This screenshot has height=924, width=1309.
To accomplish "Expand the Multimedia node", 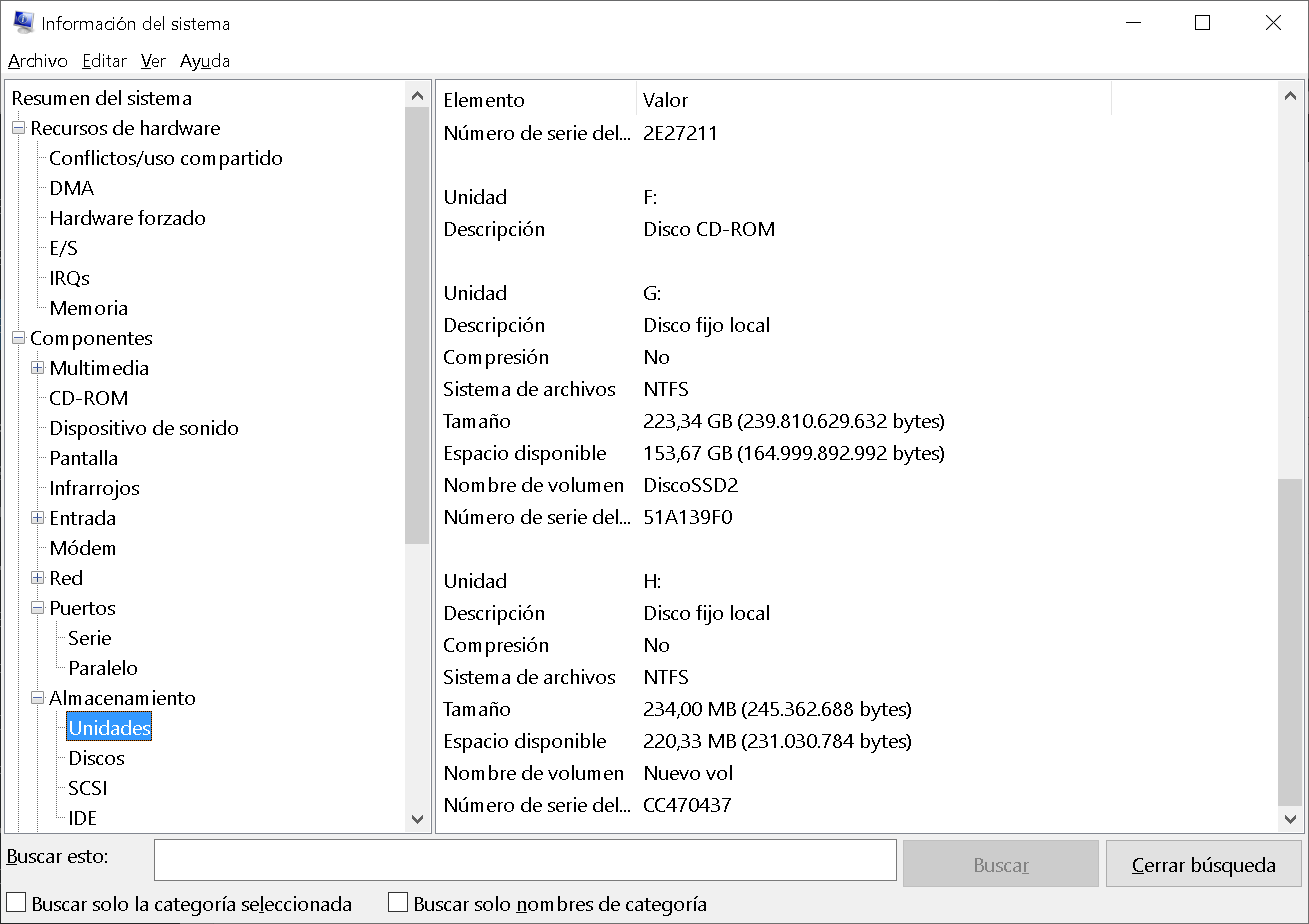I will coord(37,368).
